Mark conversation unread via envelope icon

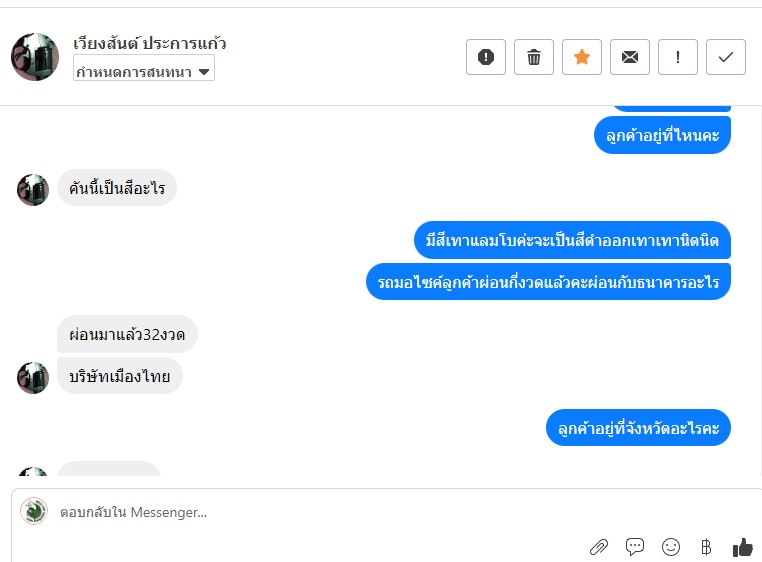(x=630, y=57)
